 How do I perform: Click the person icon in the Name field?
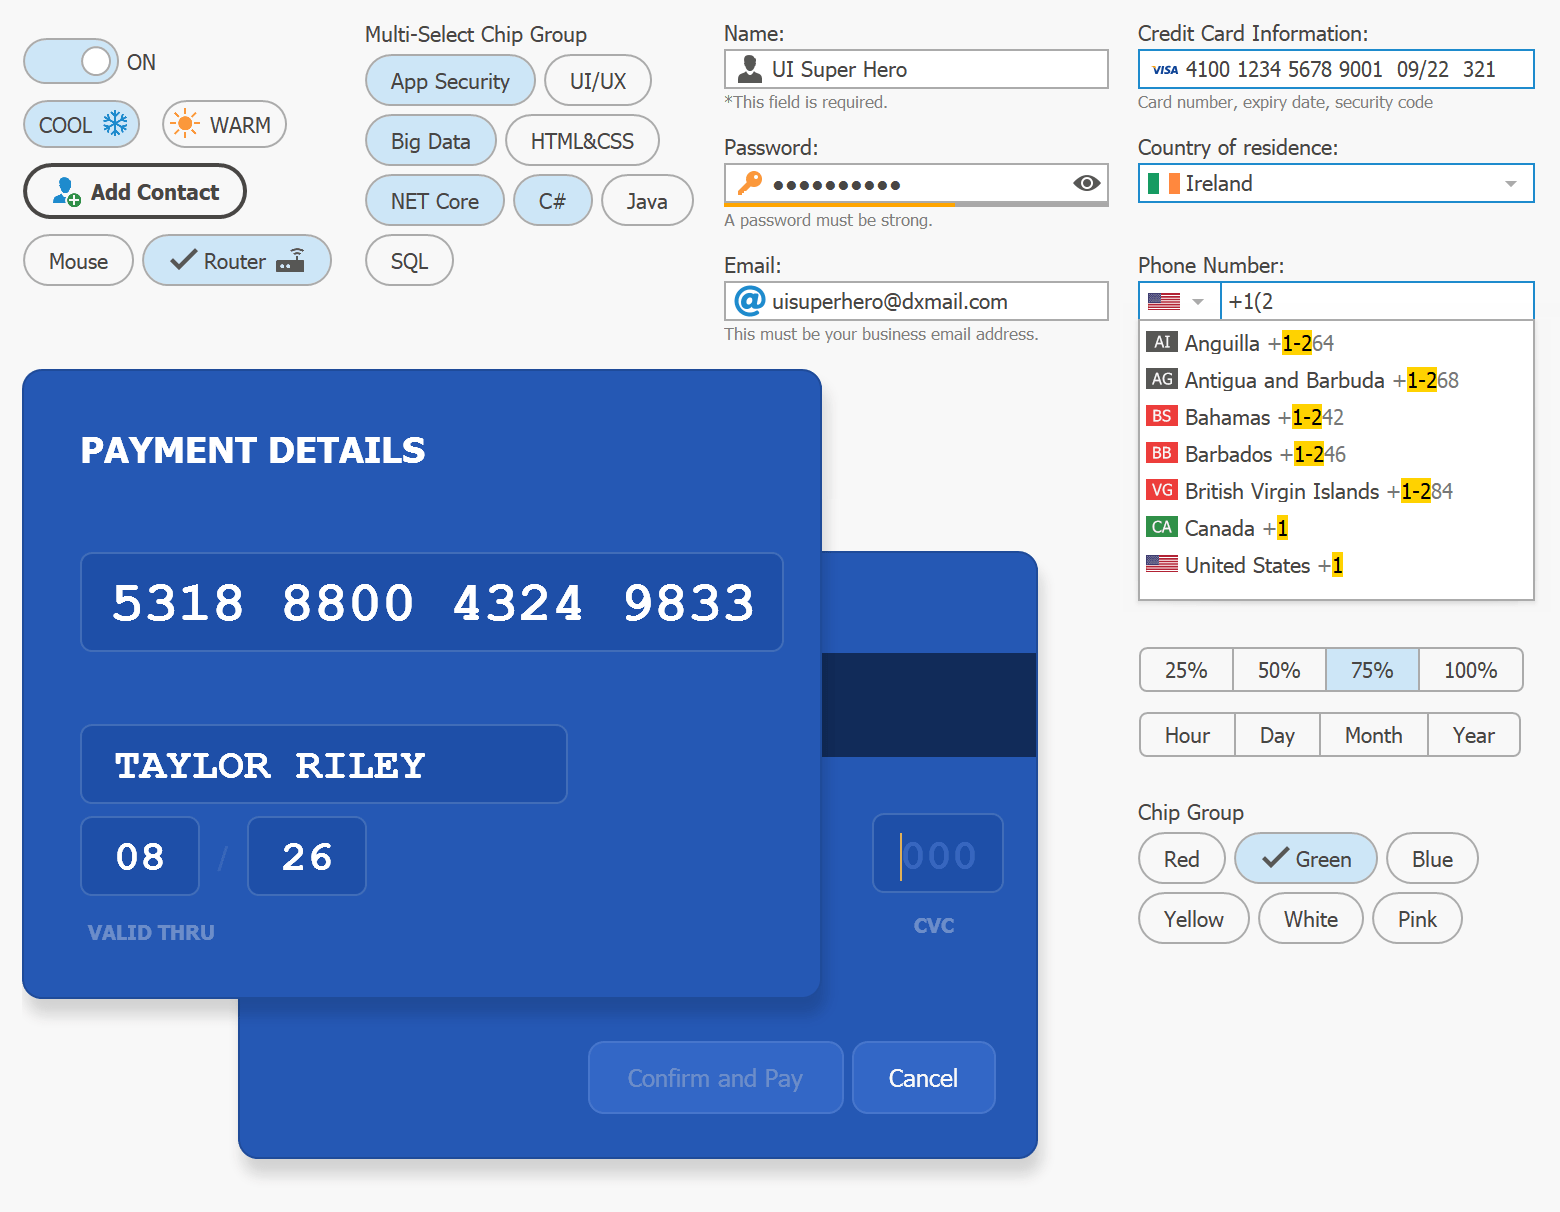click(x=749, y=68)
